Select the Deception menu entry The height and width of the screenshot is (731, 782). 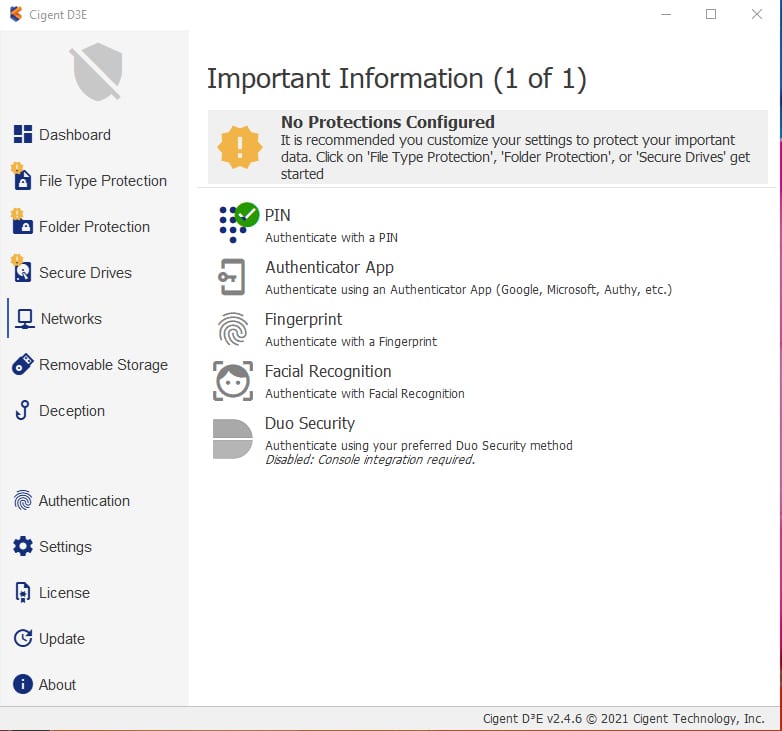pos(72,411)
